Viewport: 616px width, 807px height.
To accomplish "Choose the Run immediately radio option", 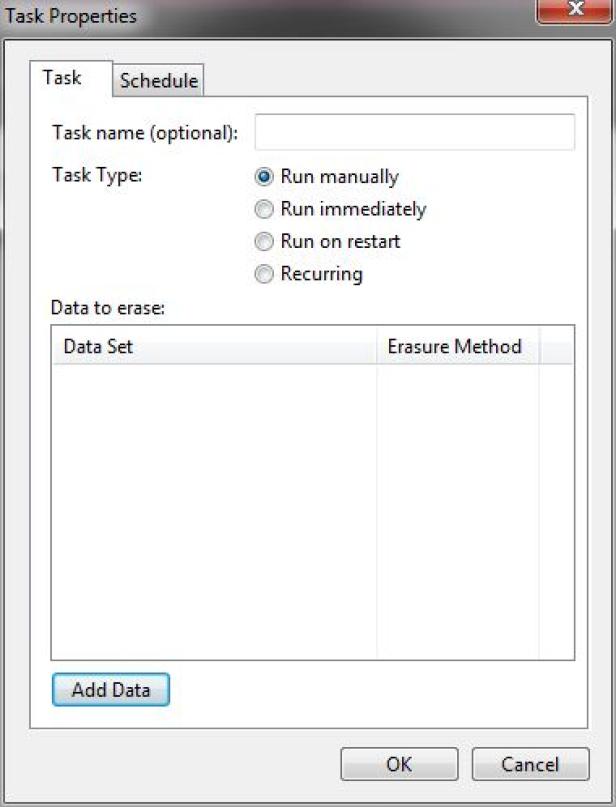I will pyautogui.click(x=341, y=209).
